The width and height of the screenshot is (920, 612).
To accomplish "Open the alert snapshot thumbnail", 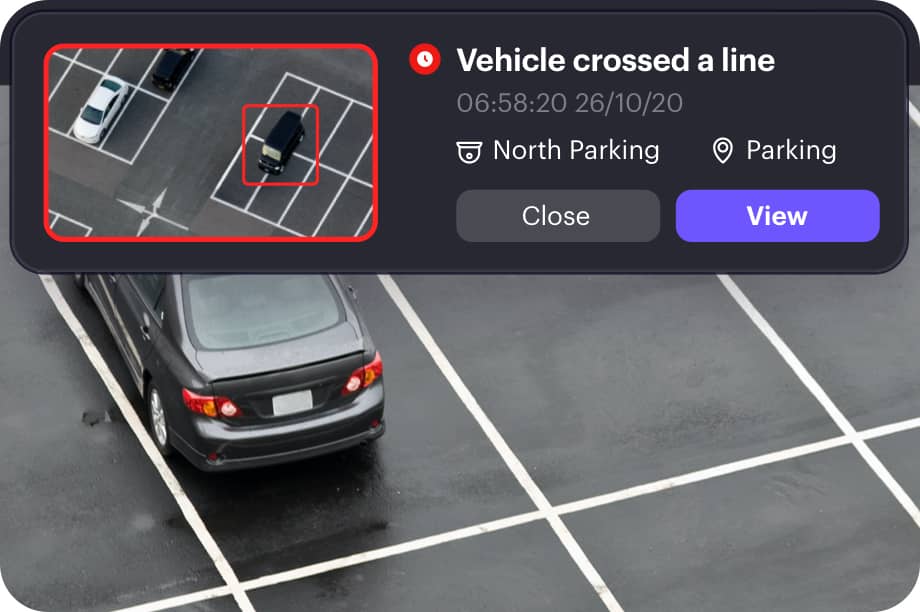I will point(211,143).
